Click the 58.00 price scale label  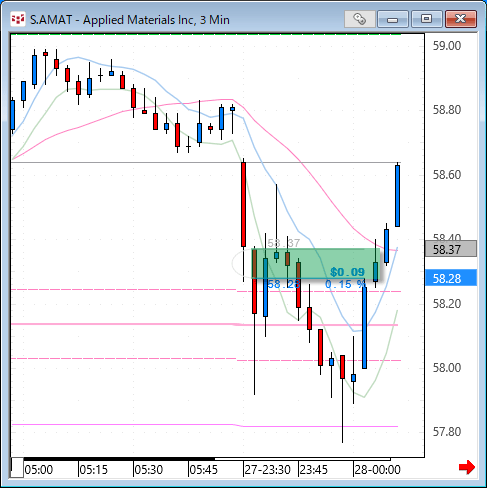(x=447, y=368)
